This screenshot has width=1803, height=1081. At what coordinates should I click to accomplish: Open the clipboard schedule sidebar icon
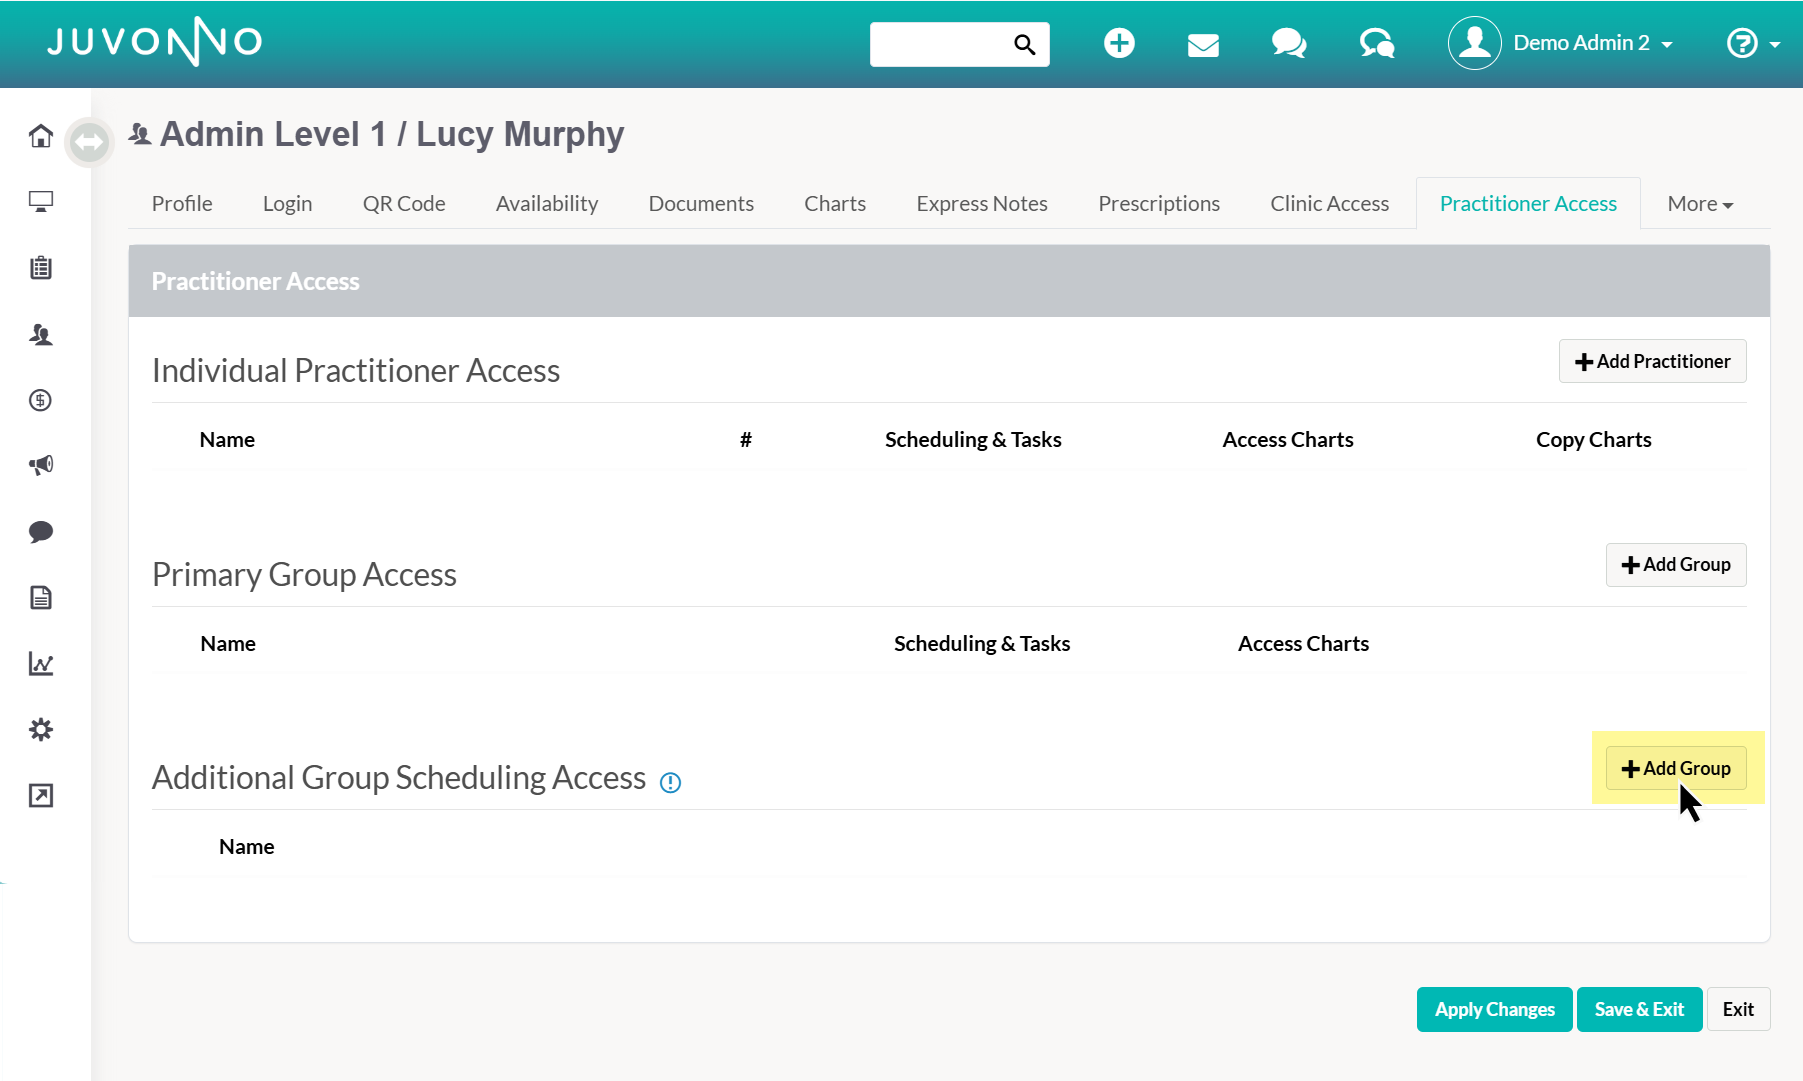click(x=41, y=268)
